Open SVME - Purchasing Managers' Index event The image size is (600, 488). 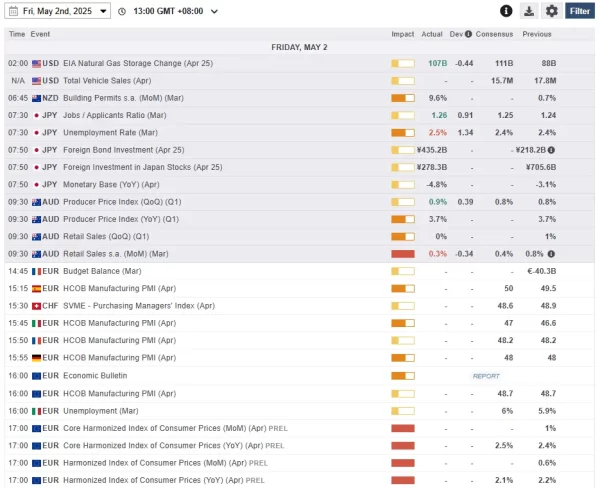click(x=139, y=306)
